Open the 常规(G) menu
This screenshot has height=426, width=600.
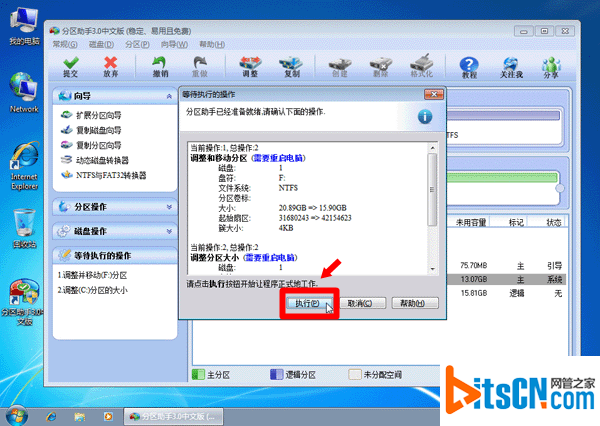coord(65,44)
